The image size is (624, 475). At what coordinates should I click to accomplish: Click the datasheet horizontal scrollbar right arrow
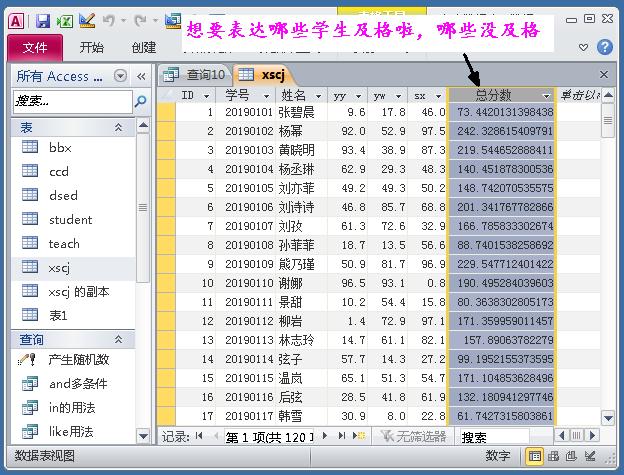click(593, 436)
